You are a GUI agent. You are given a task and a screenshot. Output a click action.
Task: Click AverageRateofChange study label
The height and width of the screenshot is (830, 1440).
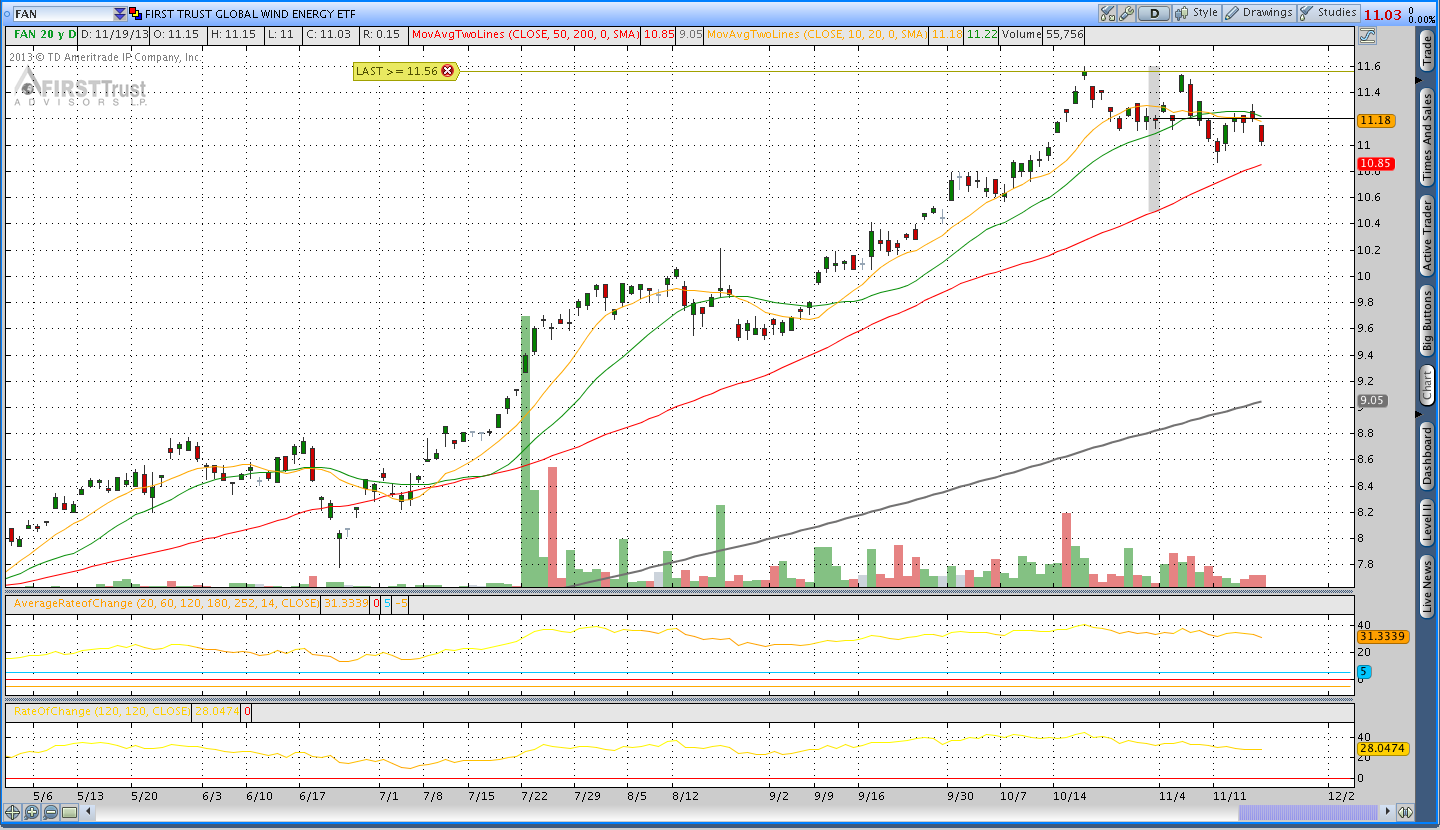point(165,603)
